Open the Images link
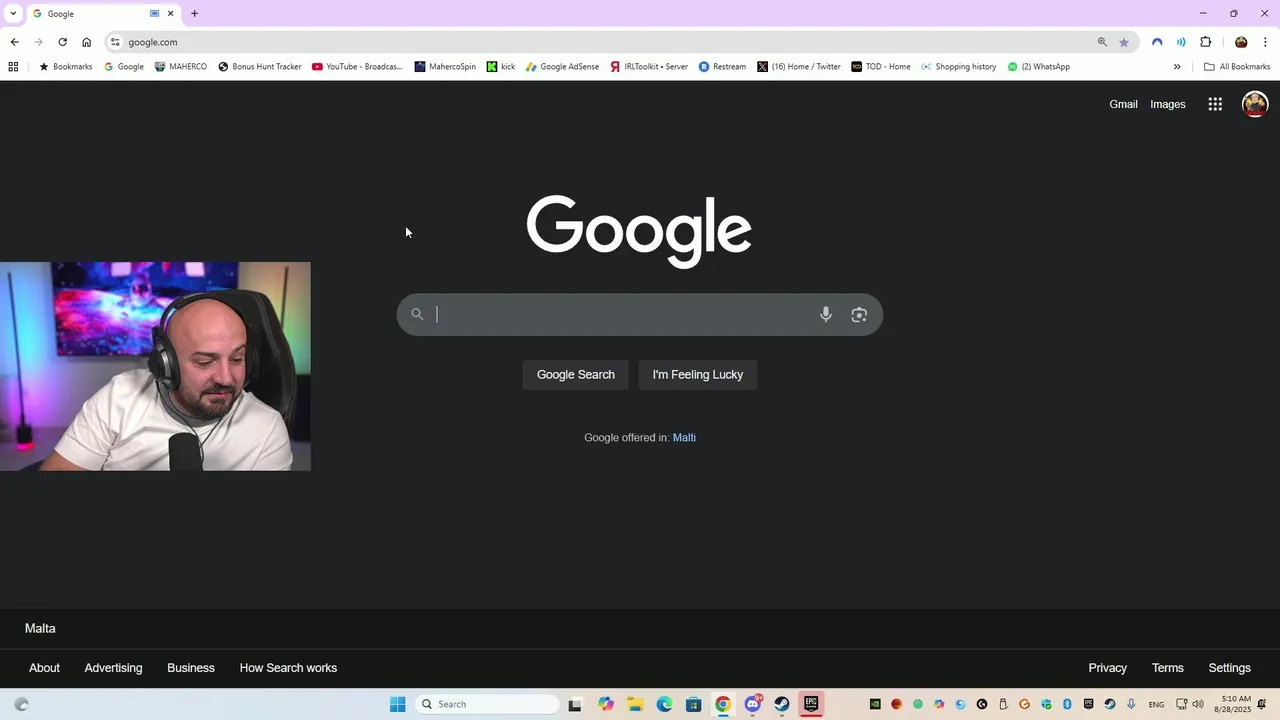This screenshot has width=1280, height=720. pos(1168,104)
